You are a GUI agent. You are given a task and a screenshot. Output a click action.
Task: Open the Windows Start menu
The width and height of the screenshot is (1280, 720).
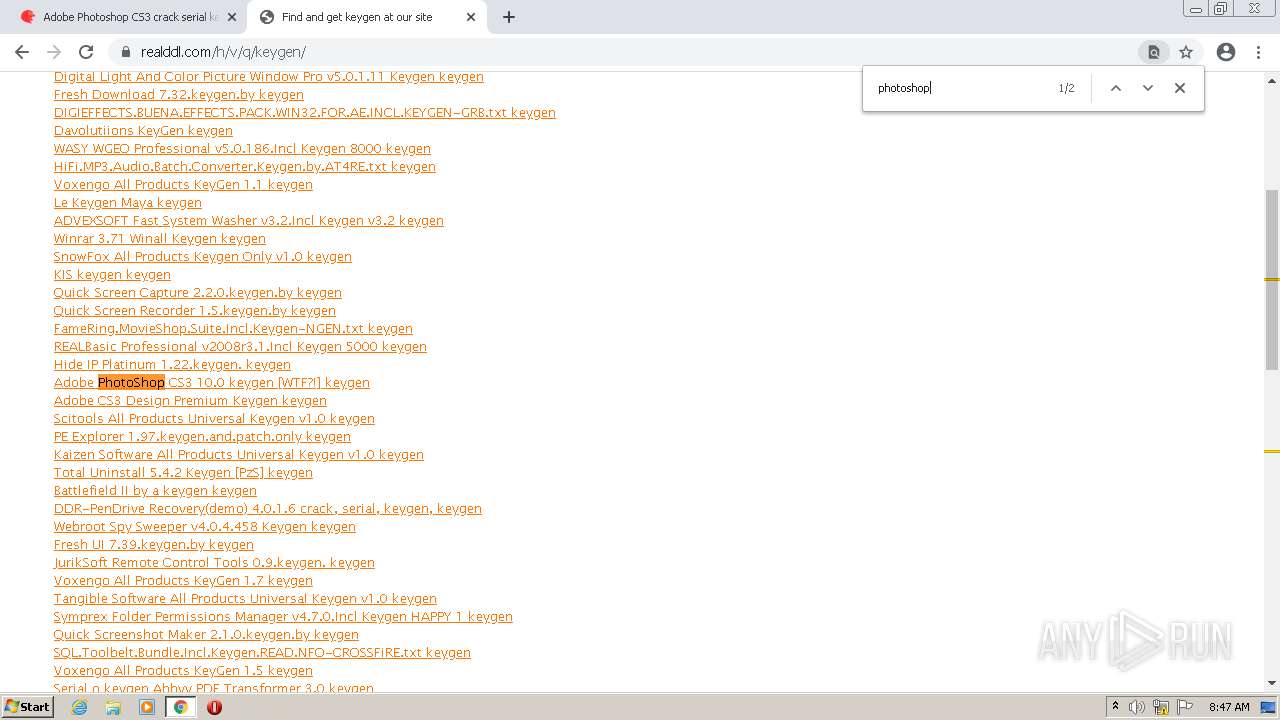pos(28,707)
